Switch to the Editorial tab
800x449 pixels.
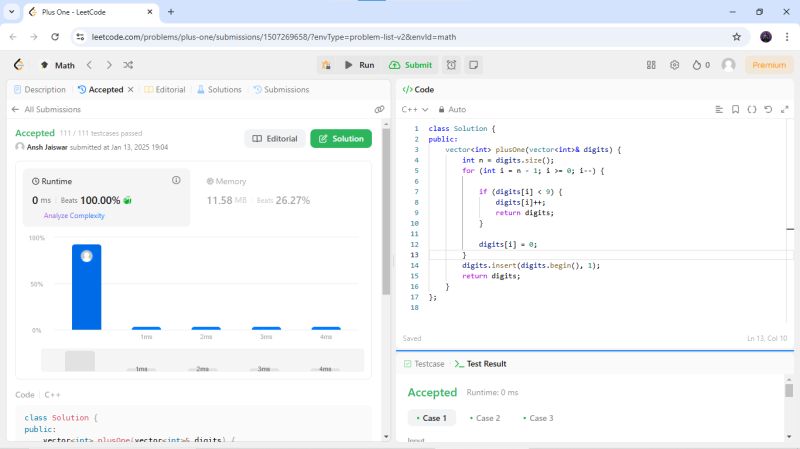(165, 89)
